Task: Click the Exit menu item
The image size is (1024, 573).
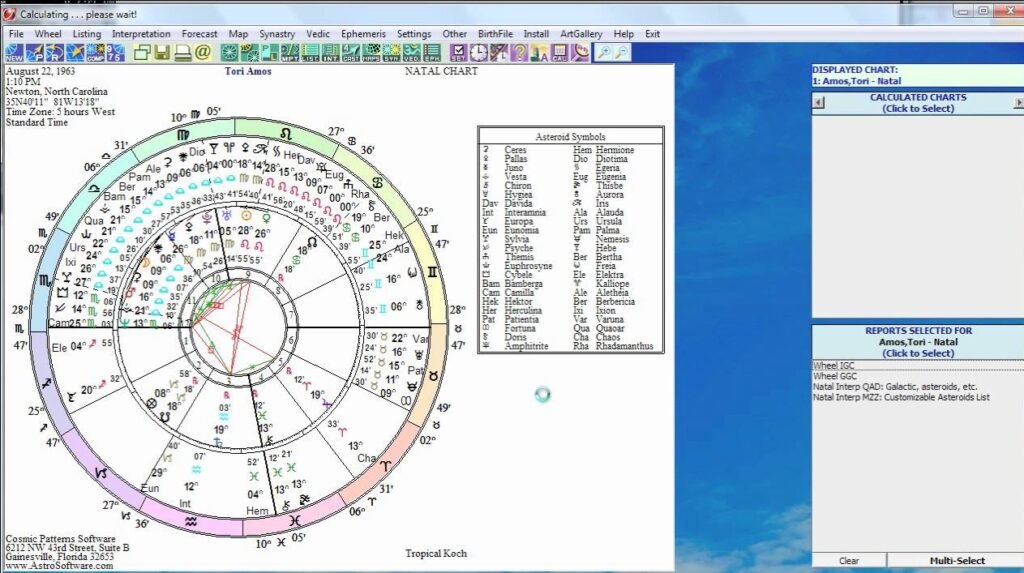Action: click(x=652, y=34)
